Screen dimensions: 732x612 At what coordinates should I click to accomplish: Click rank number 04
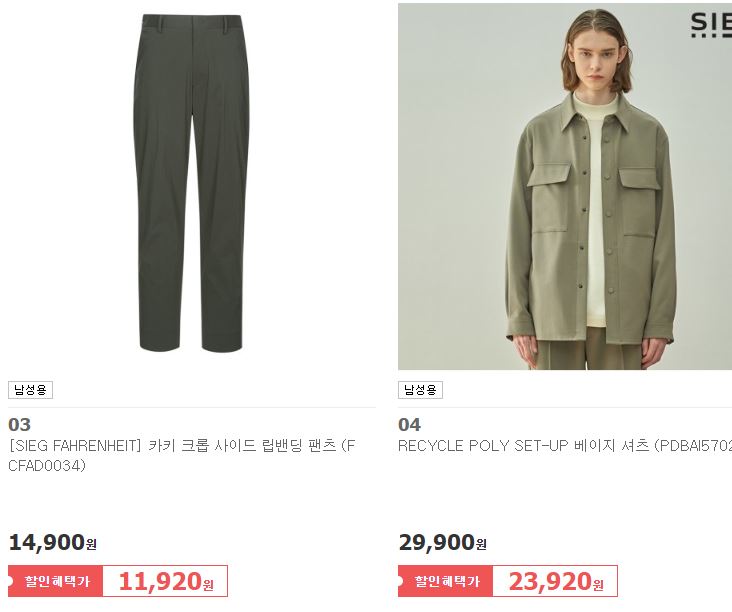click(x=409, y=424)
